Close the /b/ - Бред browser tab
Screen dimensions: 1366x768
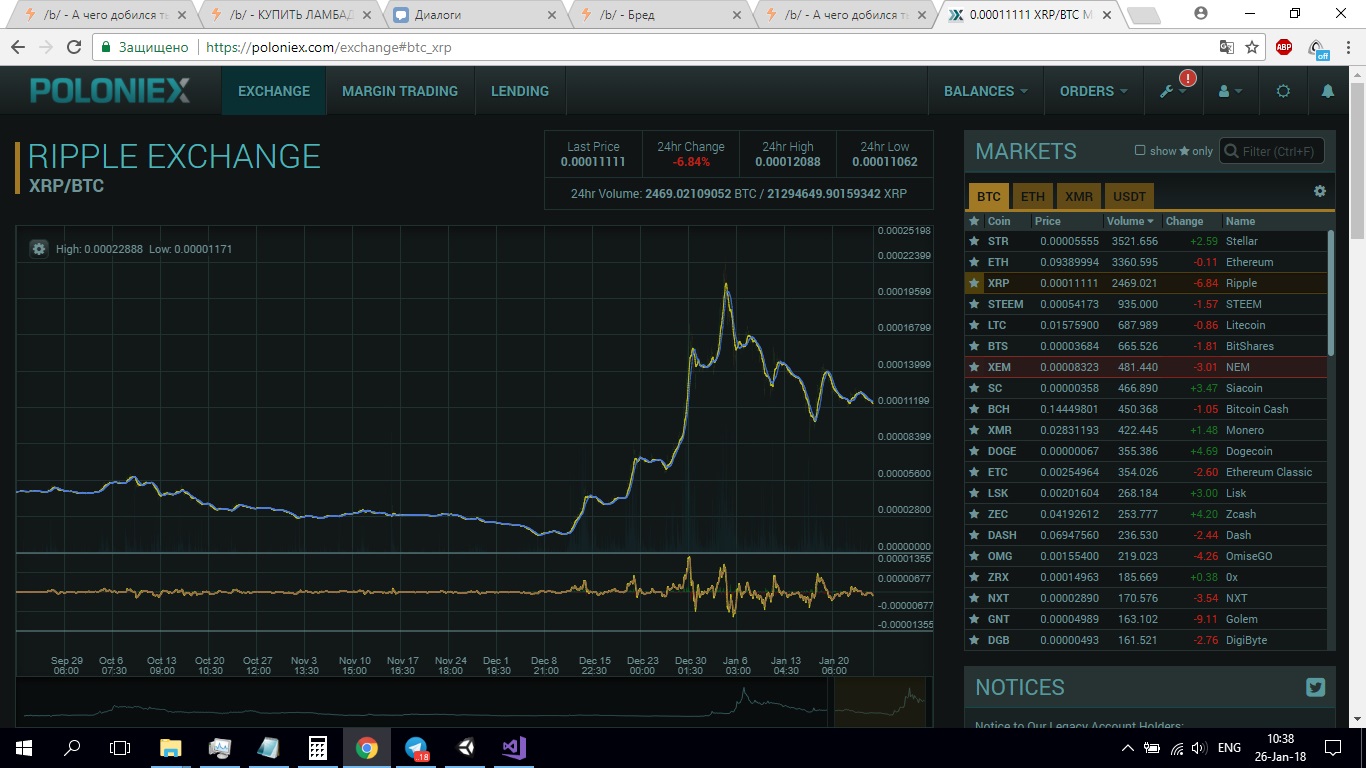click(x=737, y=15)
